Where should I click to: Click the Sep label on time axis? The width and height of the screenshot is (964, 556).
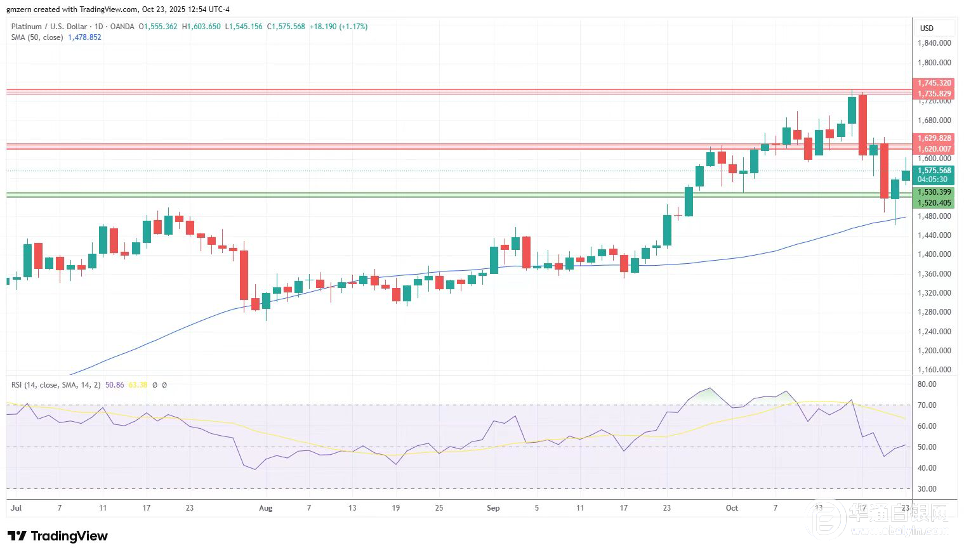tap(490, 508)
